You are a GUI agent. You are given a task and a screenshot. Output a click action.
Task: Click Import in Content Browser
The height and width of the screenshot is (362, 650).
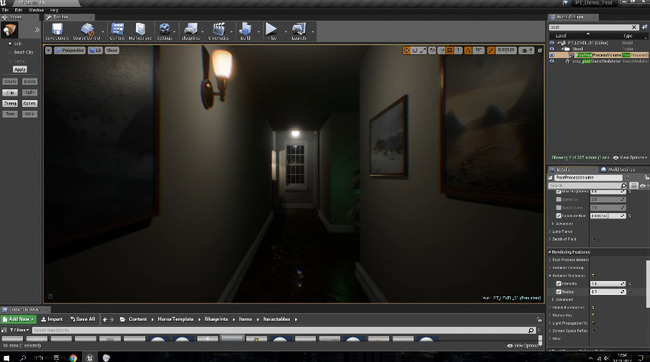[52, 319]
